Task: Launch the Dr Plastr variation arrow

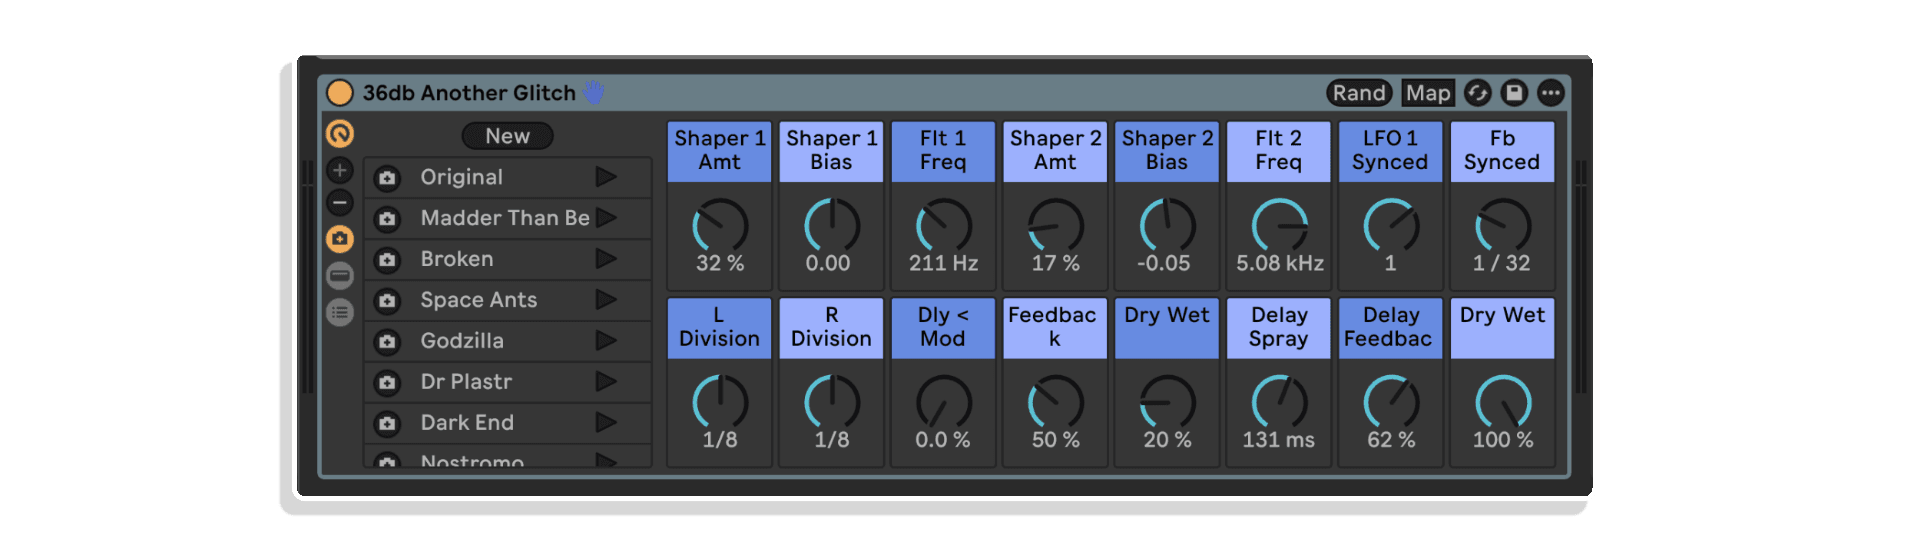Action: click(x=606, y=382)
